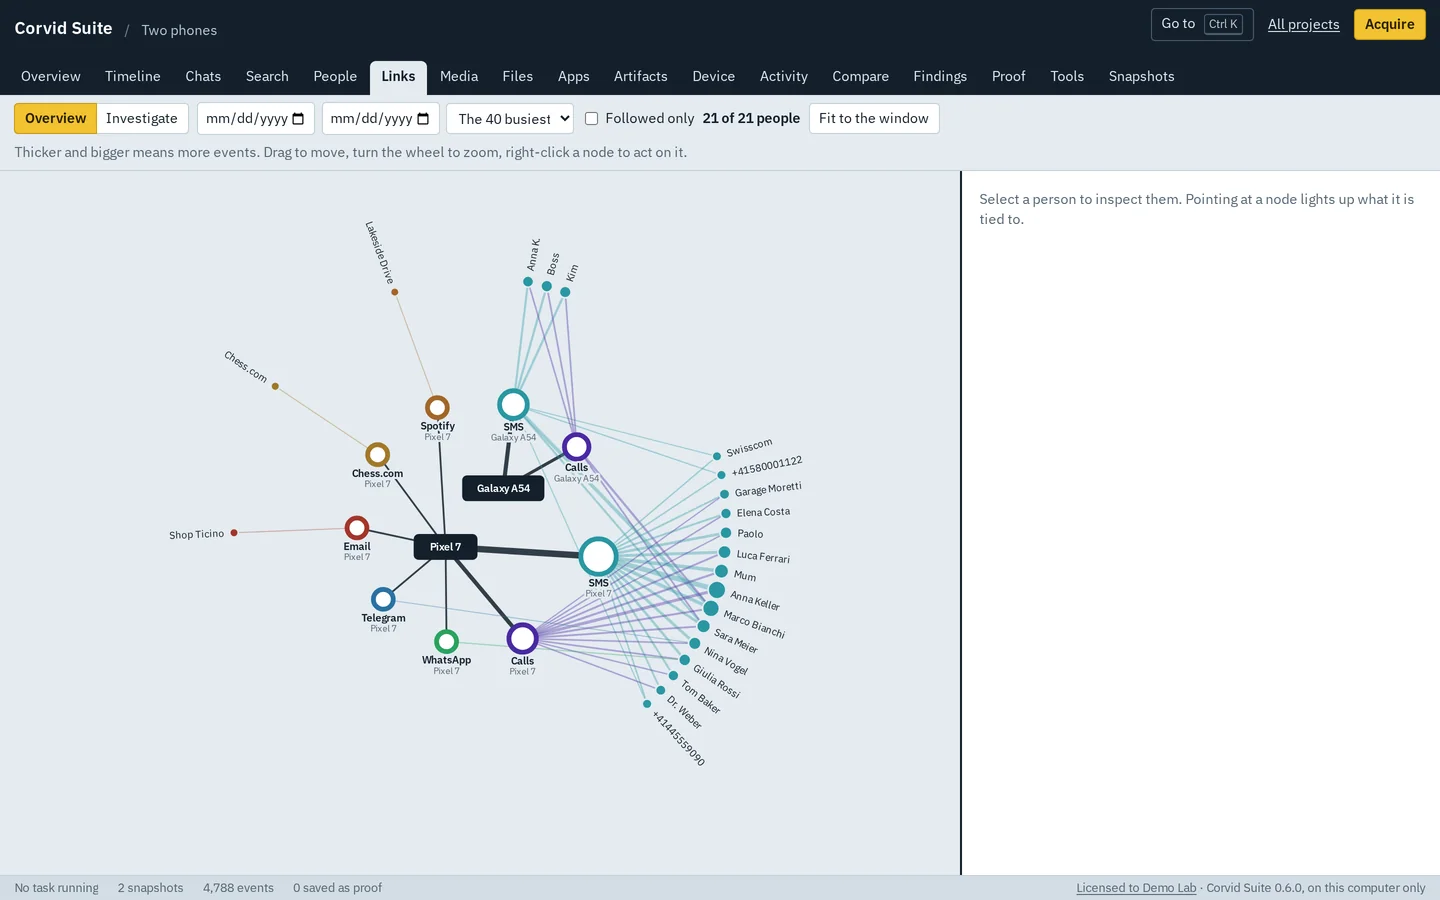The height and width of the screenshot is (900, 1440).
Task: Select the Marco Bianchi contact dot
Action: click(x=711, y=608)
